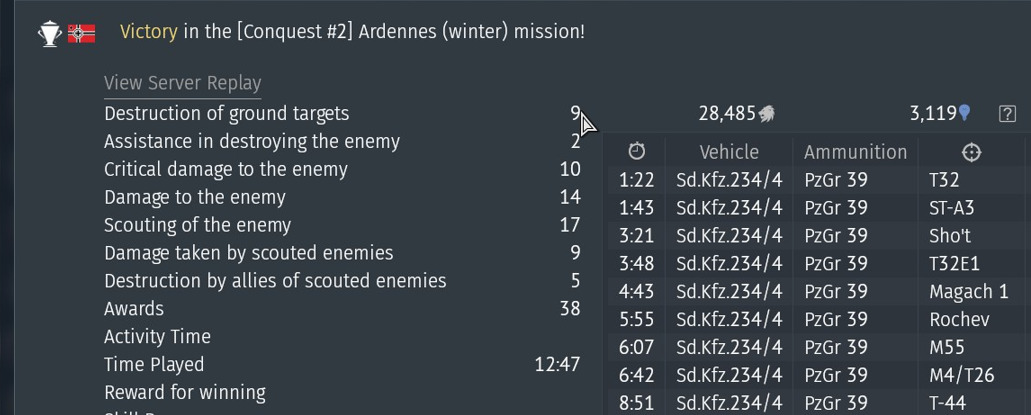This screenshot has height=415, width=1031.
Task: Click the Sho't target entry
Action: (x=949, y=236)
